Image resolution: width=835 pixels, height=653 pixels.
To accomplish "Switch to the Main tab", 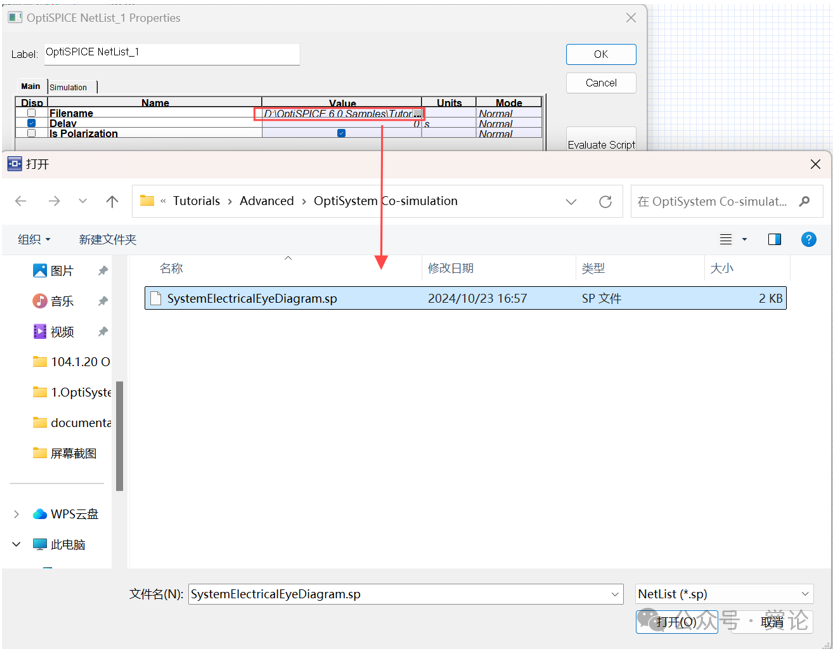I will click(31, 86).
